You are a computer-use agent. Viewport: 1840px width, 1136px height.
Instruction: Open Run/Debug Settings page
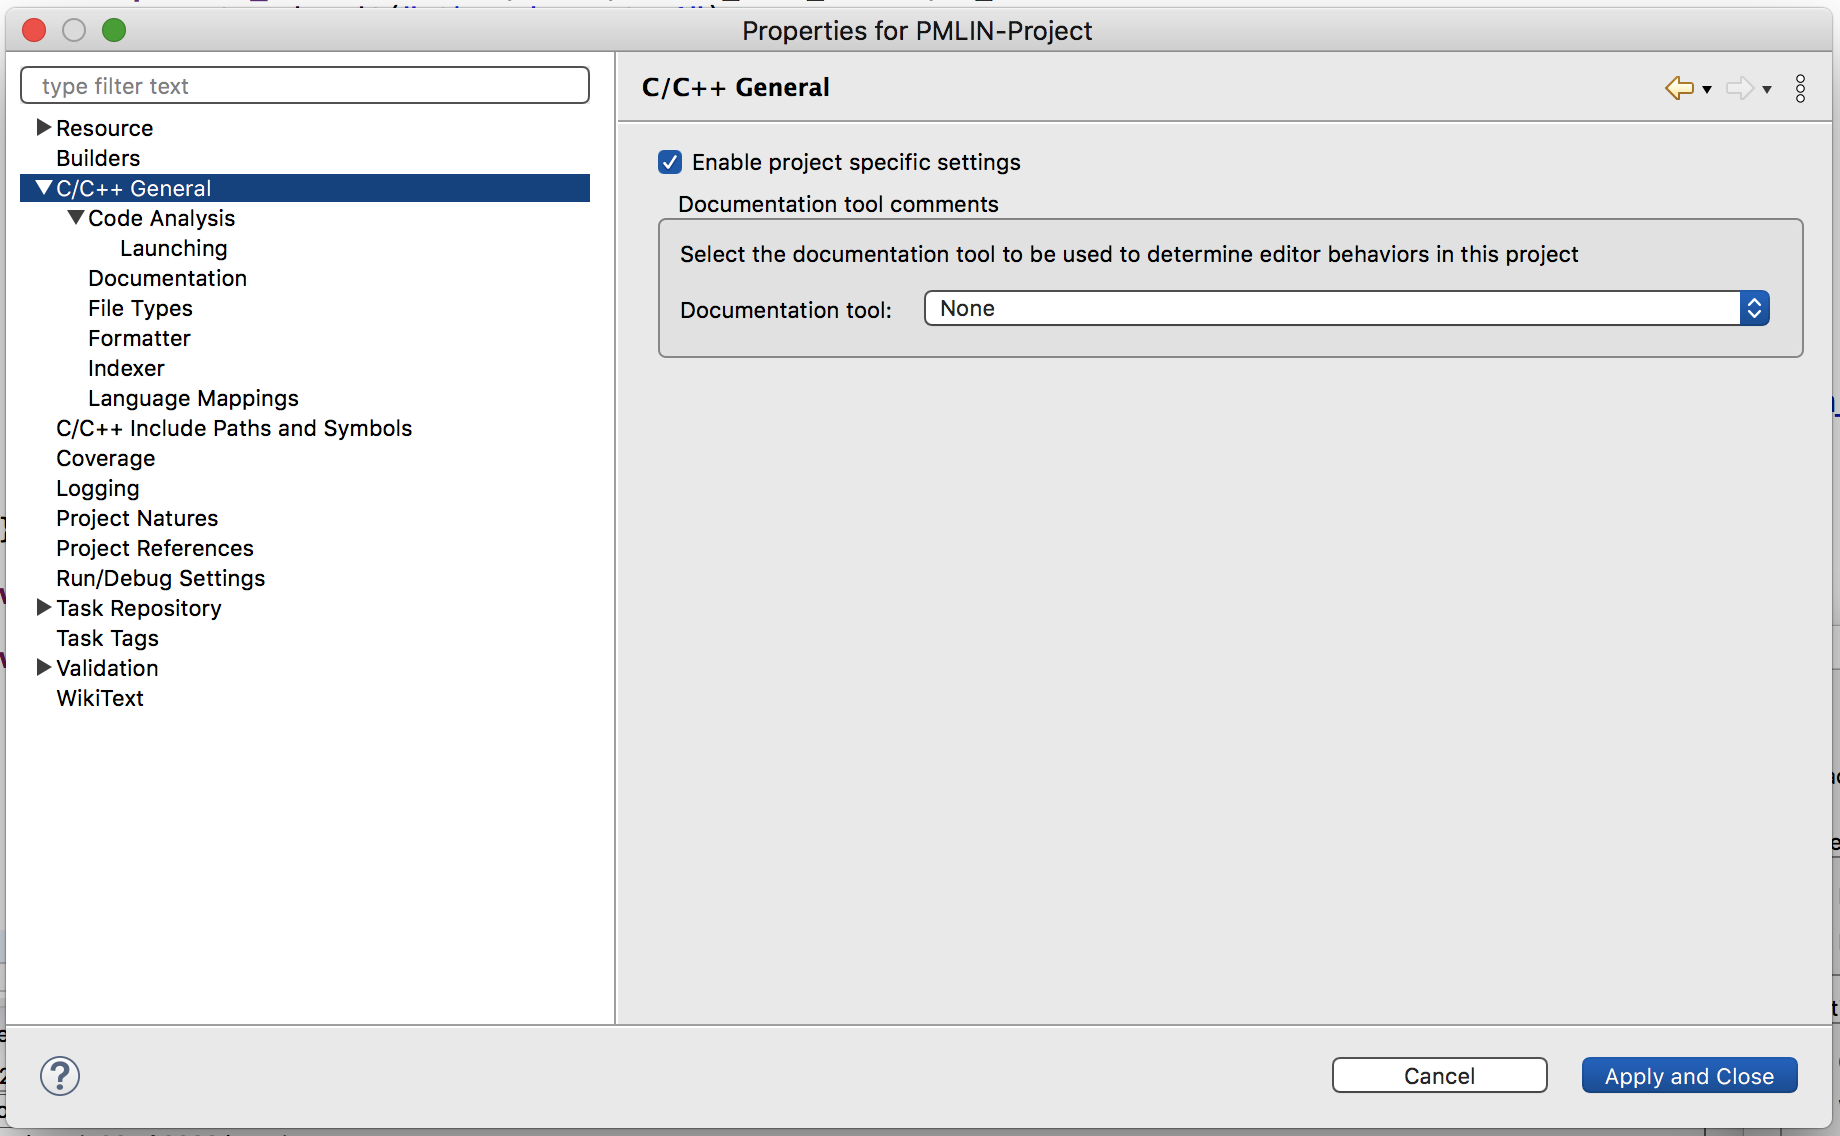click(x=160, y=578)
